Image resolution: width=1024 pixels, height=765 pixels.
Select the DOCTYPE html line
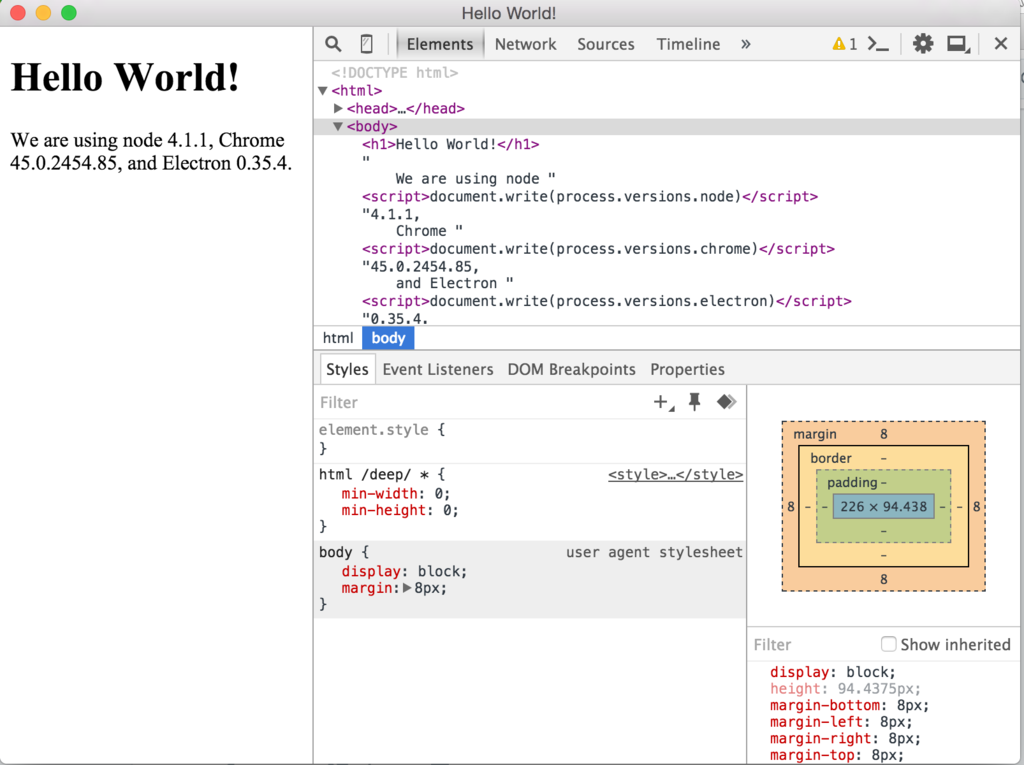pos(394,73)
